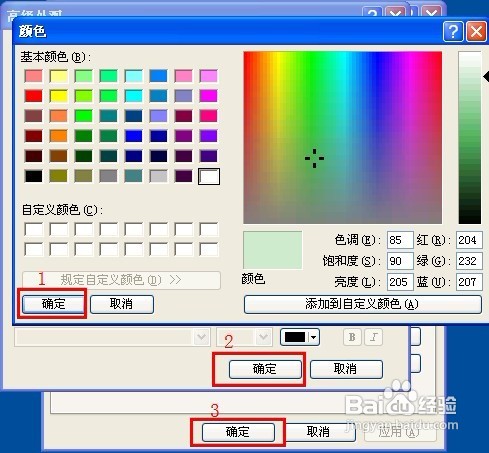Click 添加到自定义颜色 button
Screen dimensions: 489x453
[x=363, y=304]
